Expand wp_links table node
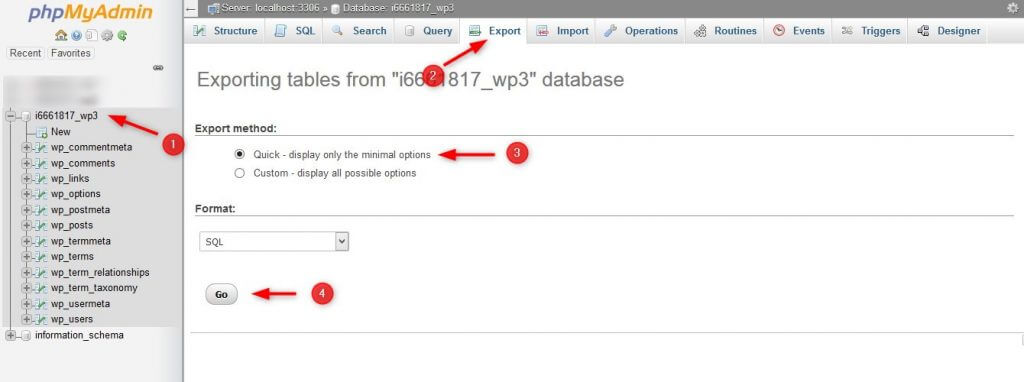The width and height of the screenshot is (1024, 382). click(27, 179)
